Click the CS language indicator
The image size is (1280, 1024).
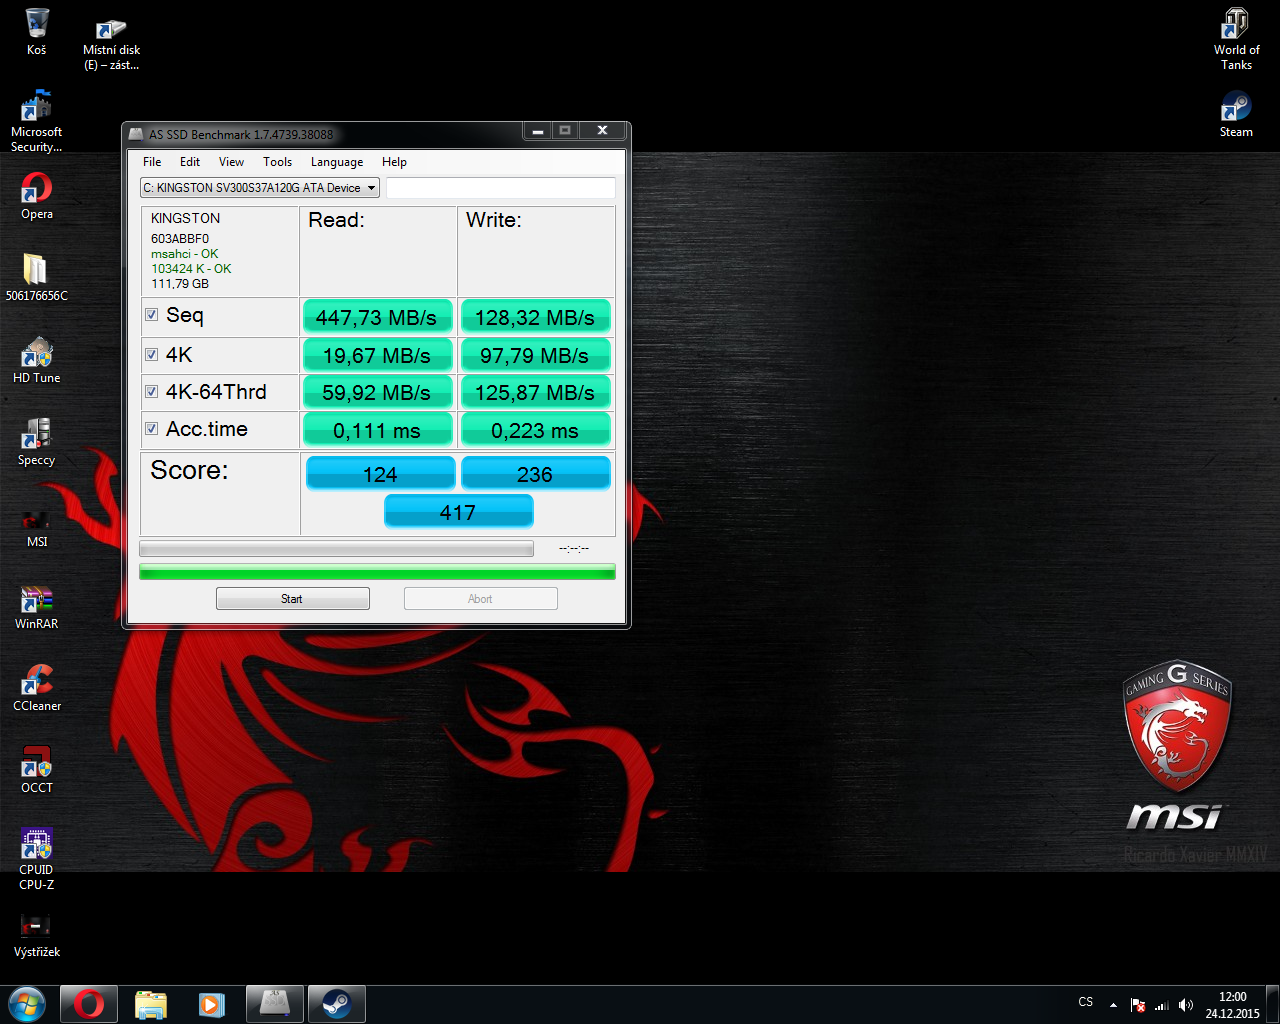tap(1086, 1002)
